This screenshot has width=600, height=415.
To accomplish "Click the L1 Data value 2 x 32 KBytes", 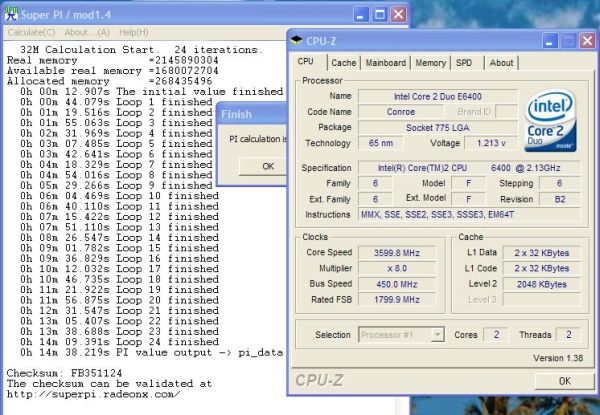I will pos(541,253).
